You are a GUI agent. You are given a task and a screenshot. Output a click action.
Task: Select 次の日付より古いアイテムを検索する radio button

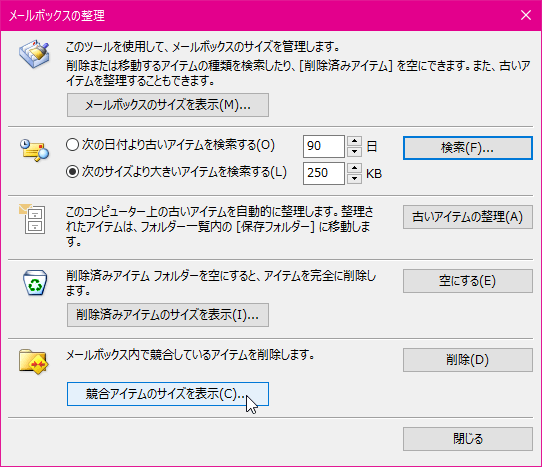72,145
